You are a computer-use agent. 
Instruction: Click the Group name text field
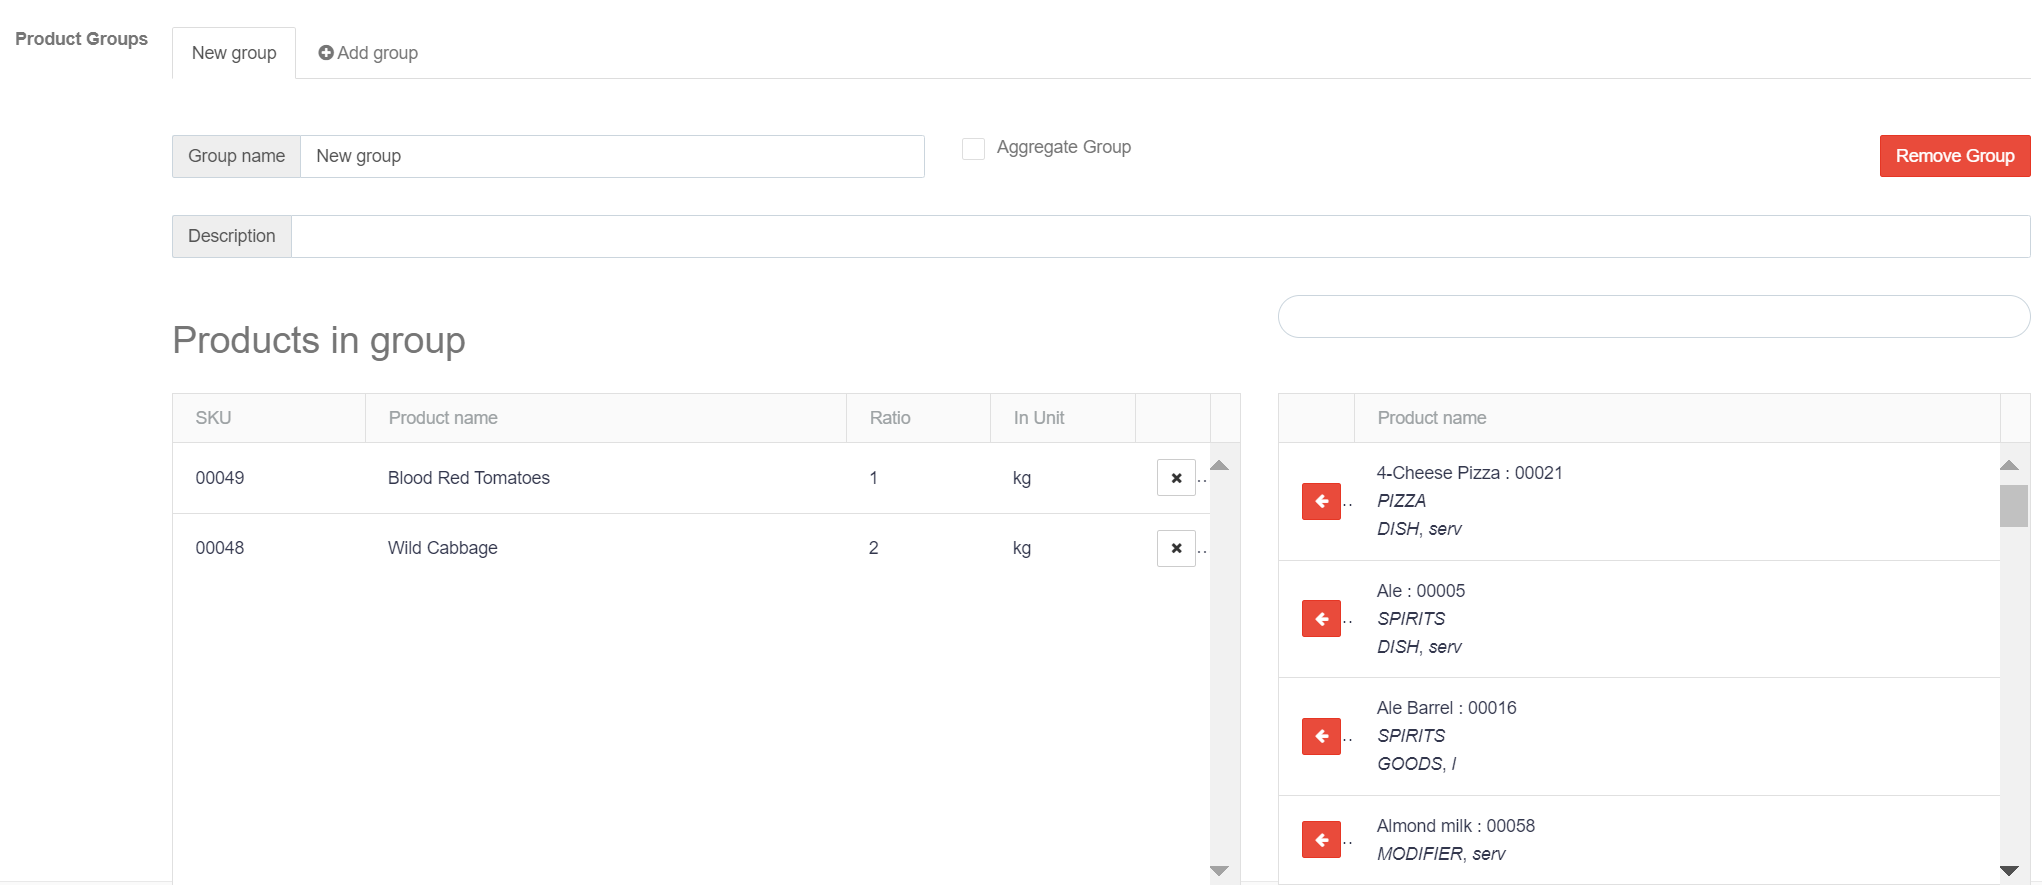[611, 157]
